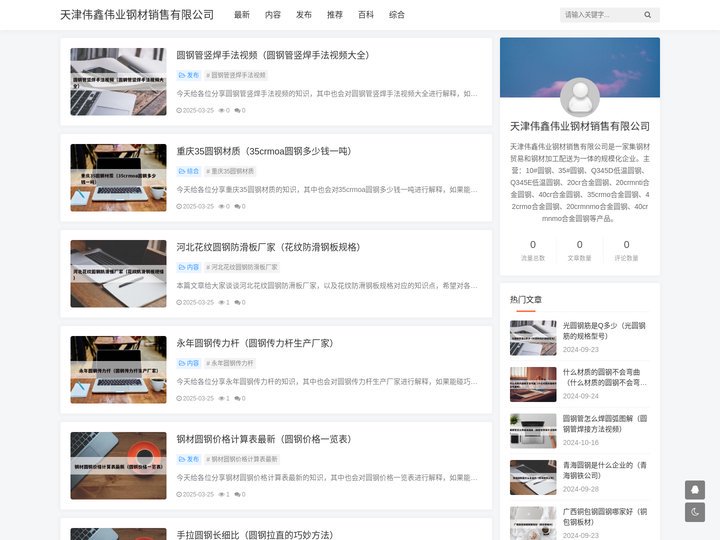Toggle dark mode moon button
This screenshot has width=720, height=540.
point(695,512)
